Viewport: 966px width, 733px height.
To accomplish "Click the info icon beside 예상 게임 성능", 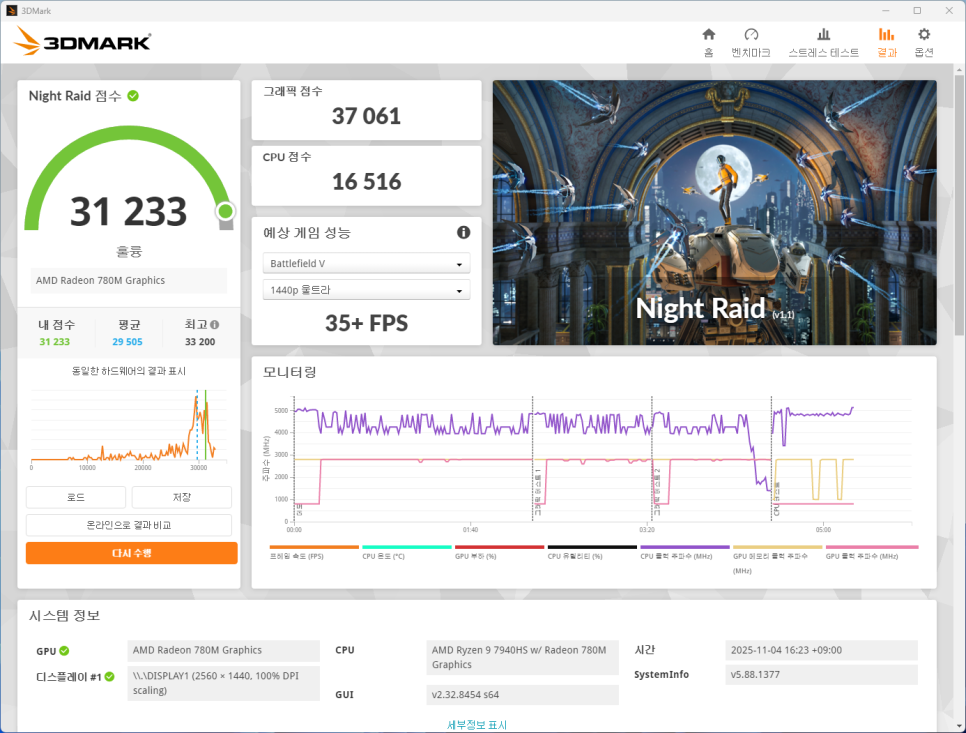I will pyautogui.click(x=463, y=232).
